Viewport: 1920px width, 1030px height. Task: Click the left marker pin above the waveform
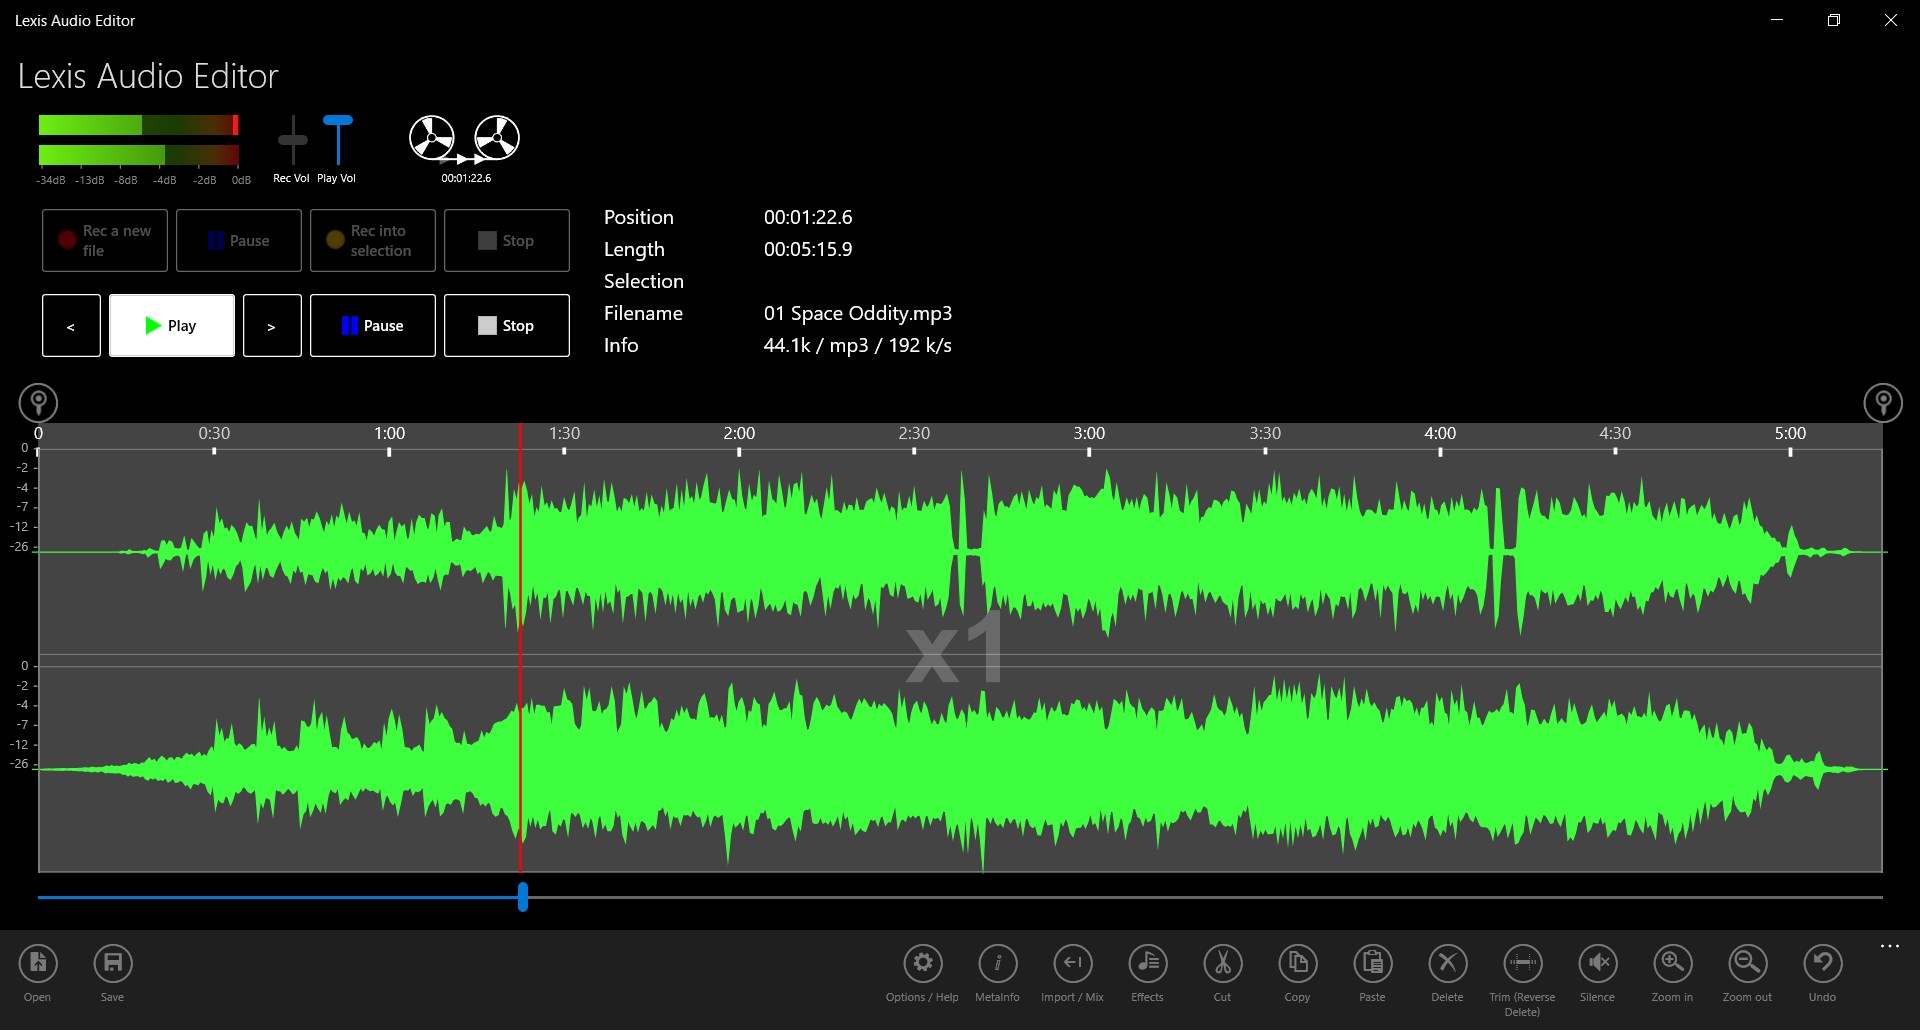(38, 402)
